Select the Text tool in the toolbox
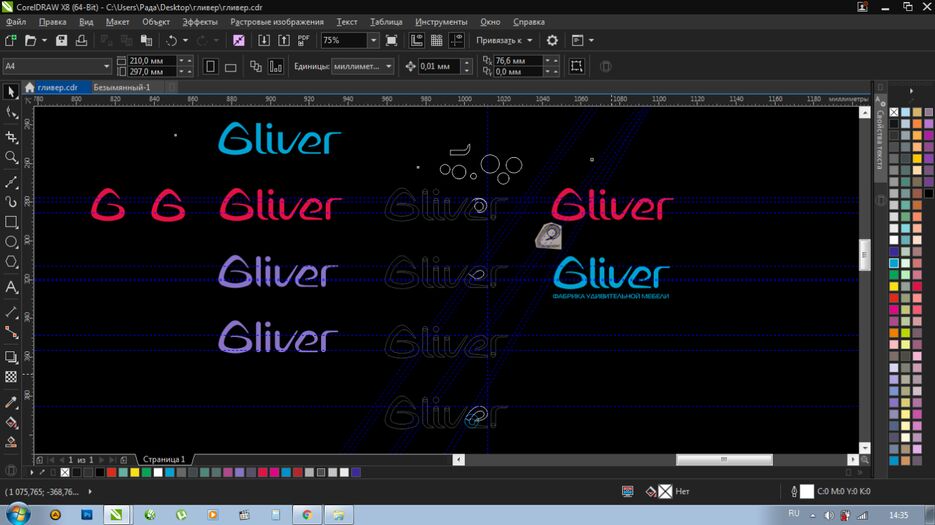 point(11,287)
